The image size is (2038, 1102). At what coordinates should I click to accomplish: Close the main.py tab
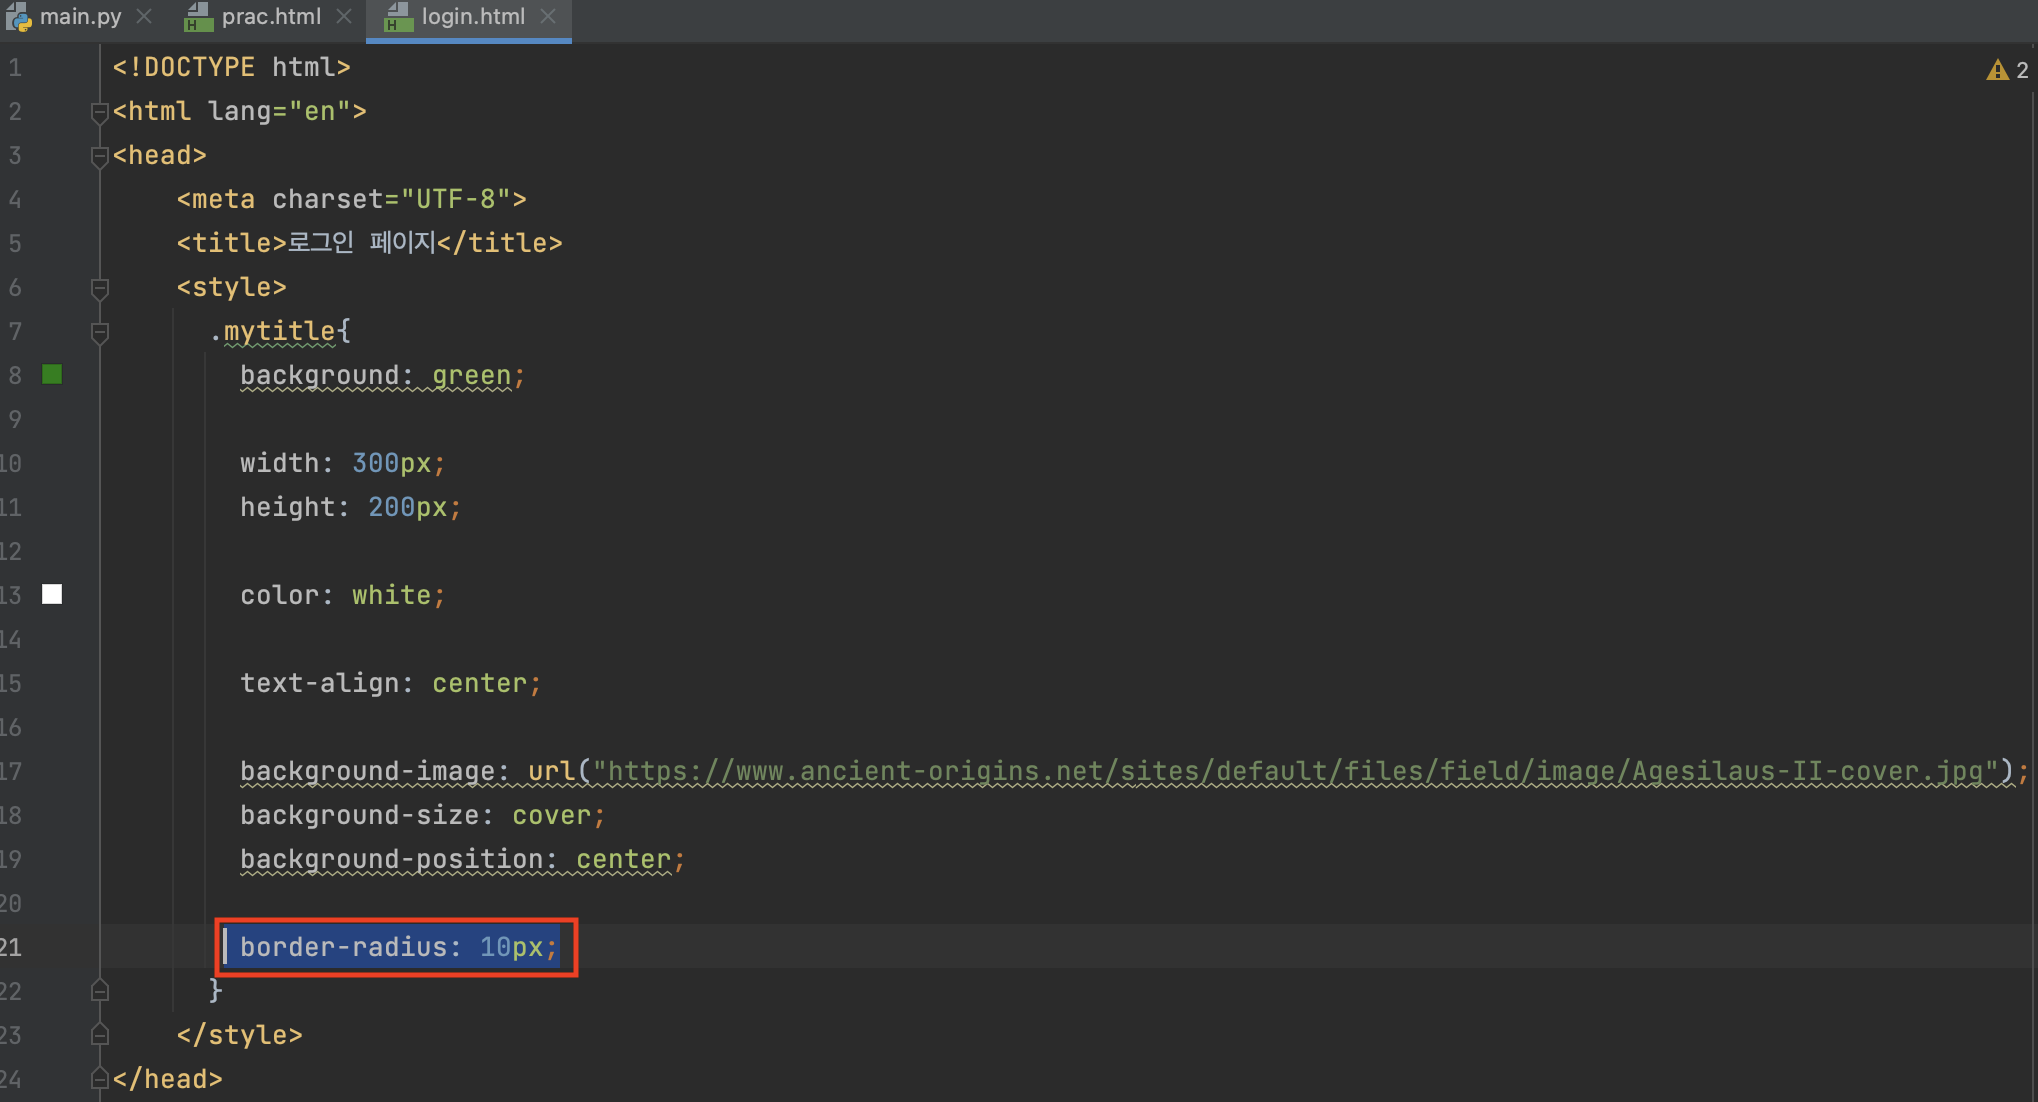(x=144, y=17)
